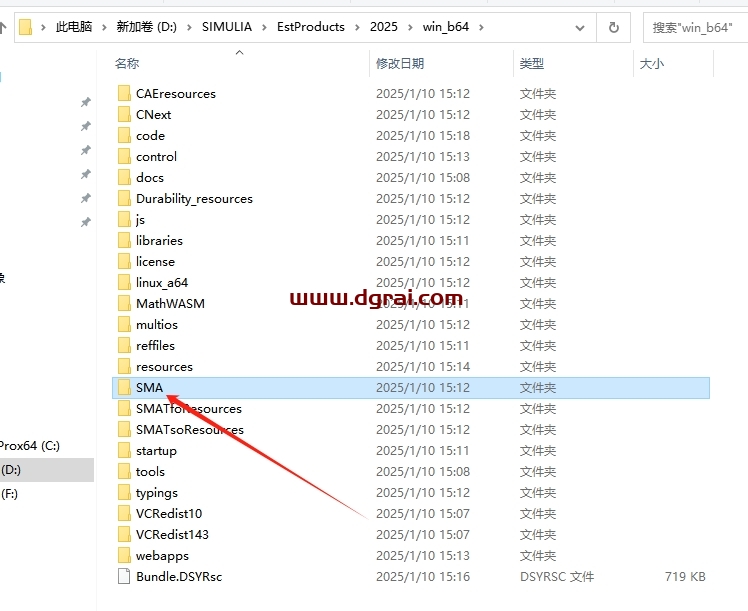Navigate to 此电脑 in breadcrumb
Image resolution: width=748 pixels, height=611 pixels.
[74, 27]
